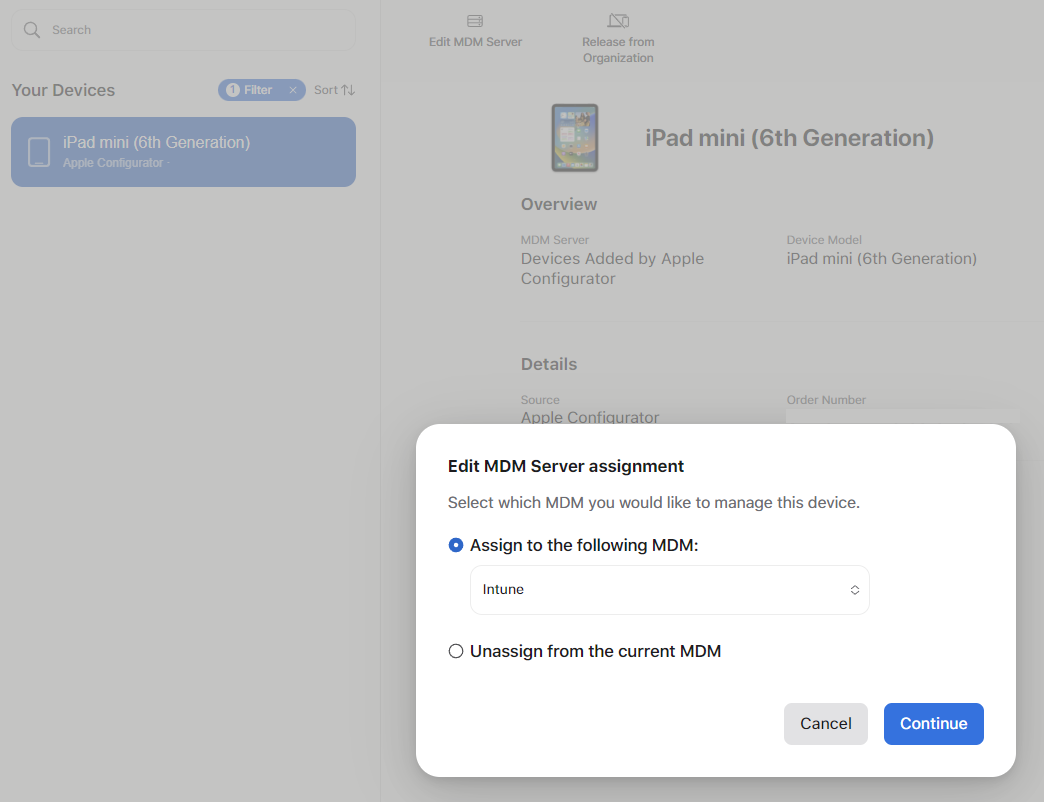
Task: Click the search magnifier icon
Action: 32,30
